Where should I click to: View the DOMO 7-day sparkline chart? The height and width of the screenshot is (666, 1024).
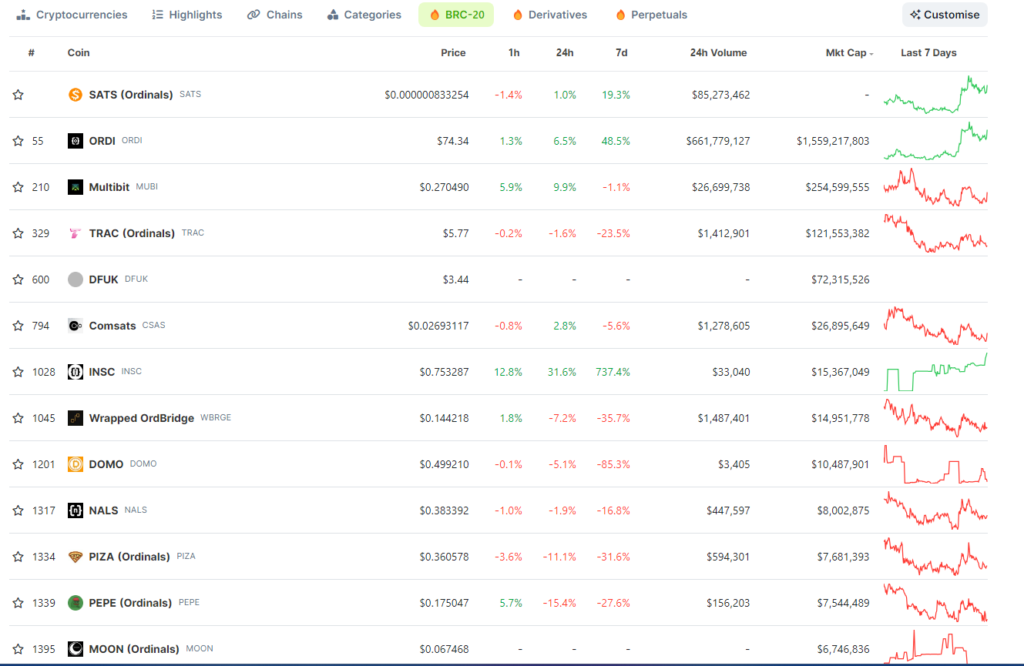tap(935, 464)
